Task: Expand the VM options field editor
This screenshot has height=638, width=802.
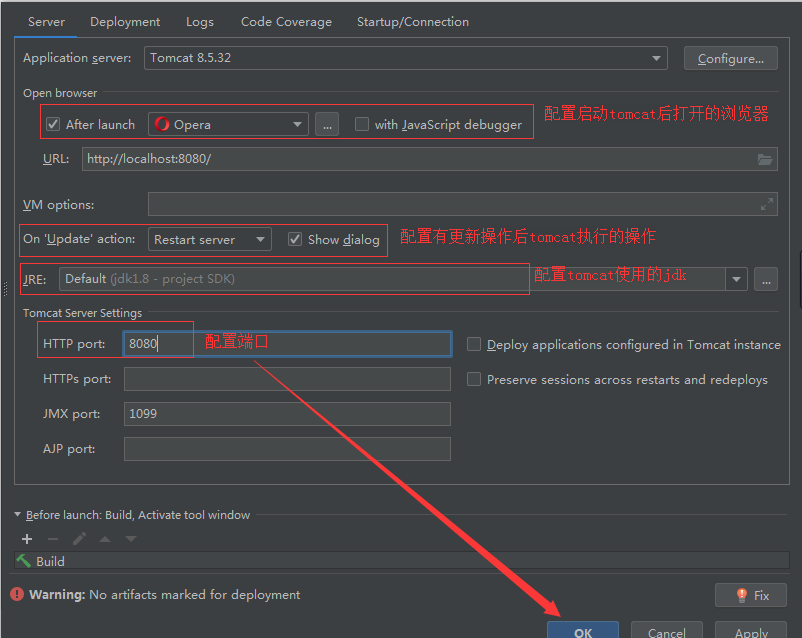Action: [766, 204]
